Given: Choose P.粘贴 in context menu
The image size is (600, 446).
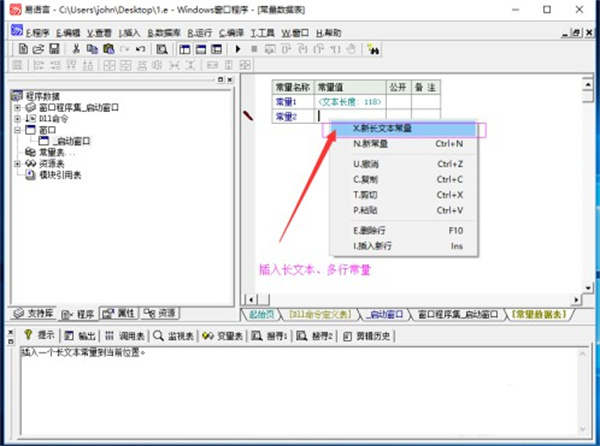Looking at the screenshot, I should click(404, 210).
